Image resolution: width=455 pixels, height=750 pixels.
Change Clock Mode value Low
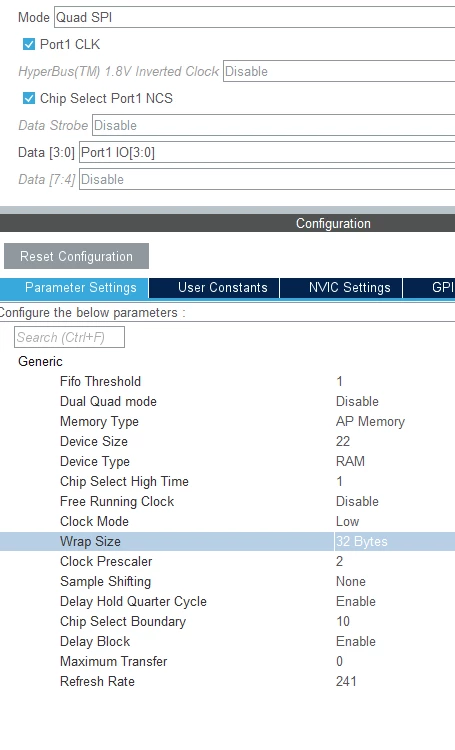coord(347,521)
